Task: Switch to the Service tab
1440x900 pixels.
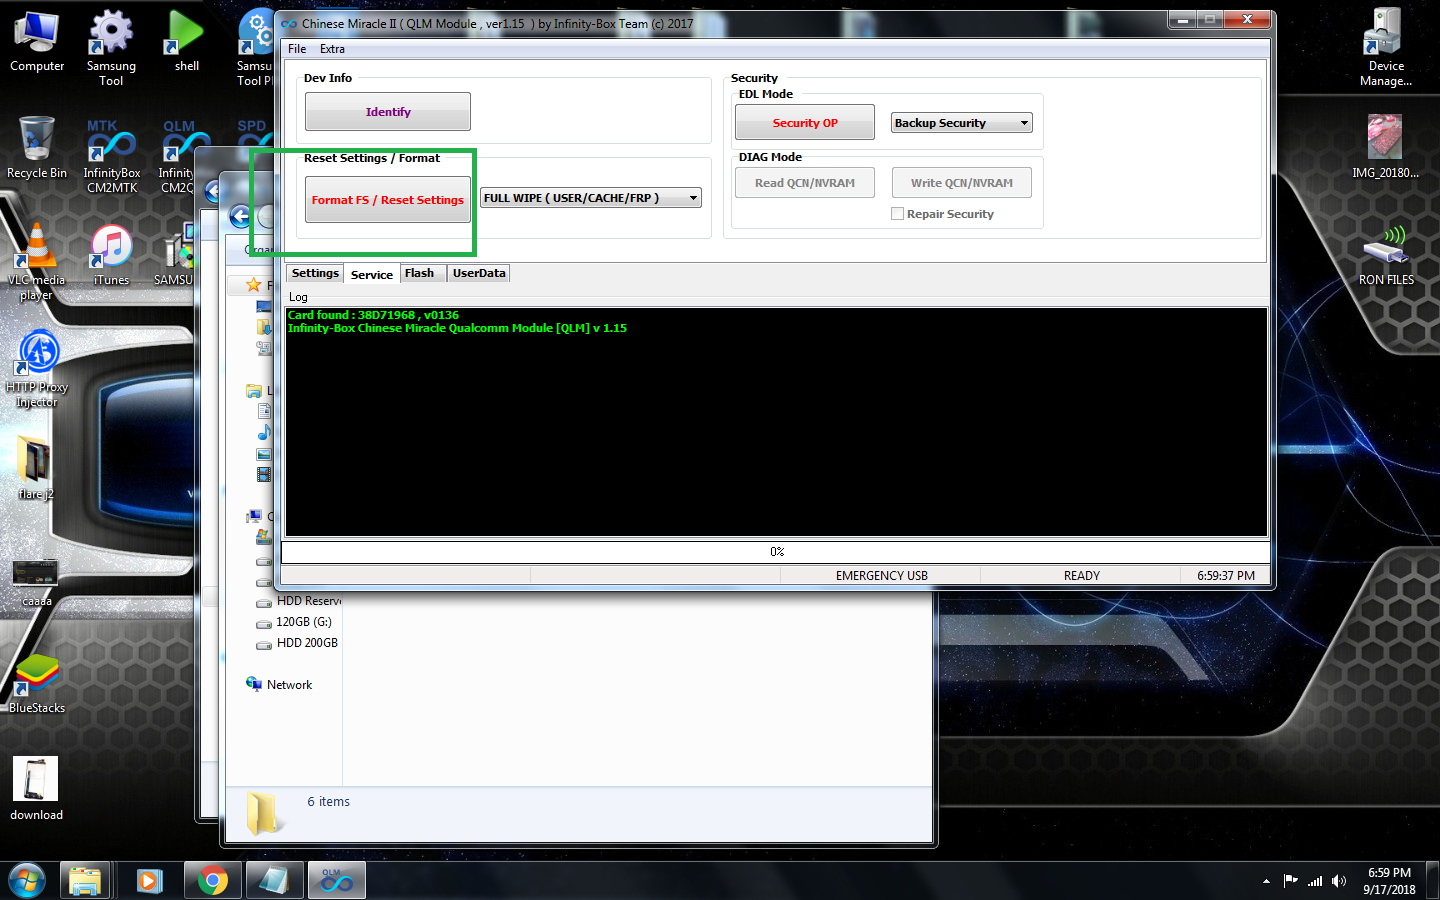Action: [x=372, y=274]
